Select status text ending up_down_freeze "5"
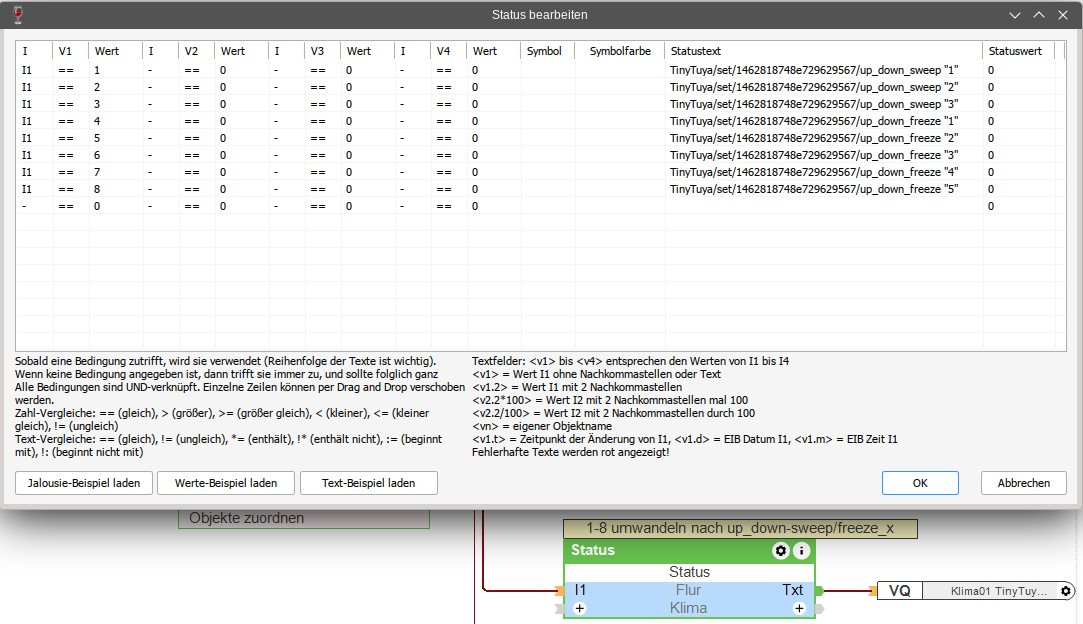 pyautogui.click(x=814, y=189)
